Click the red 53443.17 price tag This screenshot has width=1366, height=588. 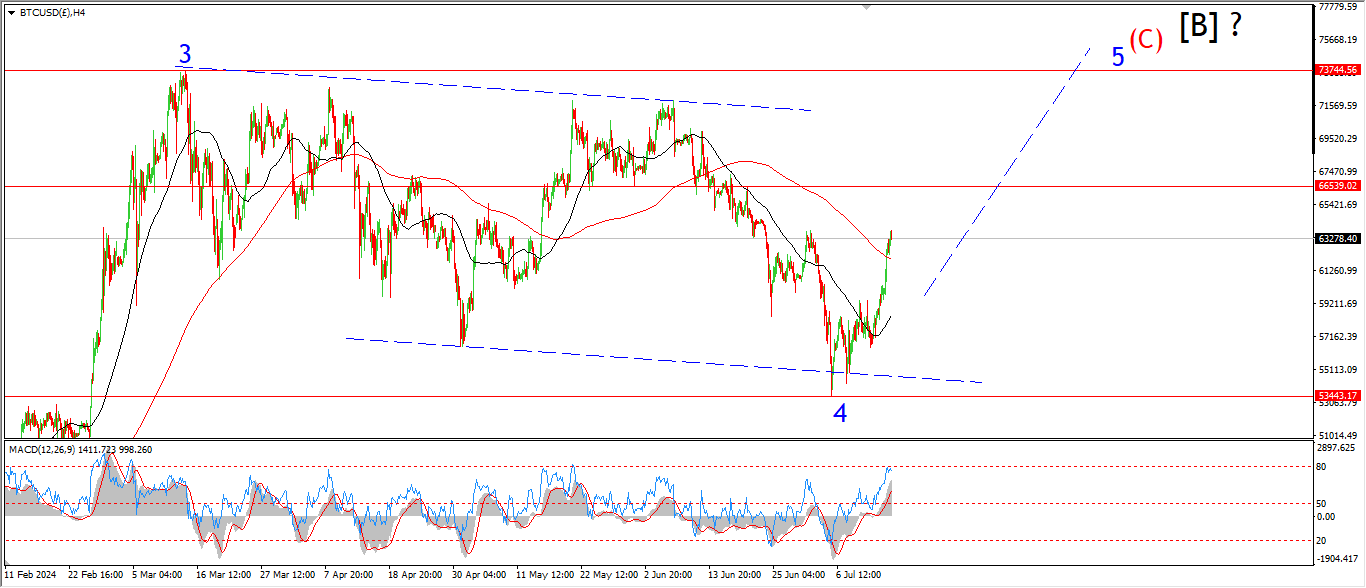click(x=1337, y=396)
